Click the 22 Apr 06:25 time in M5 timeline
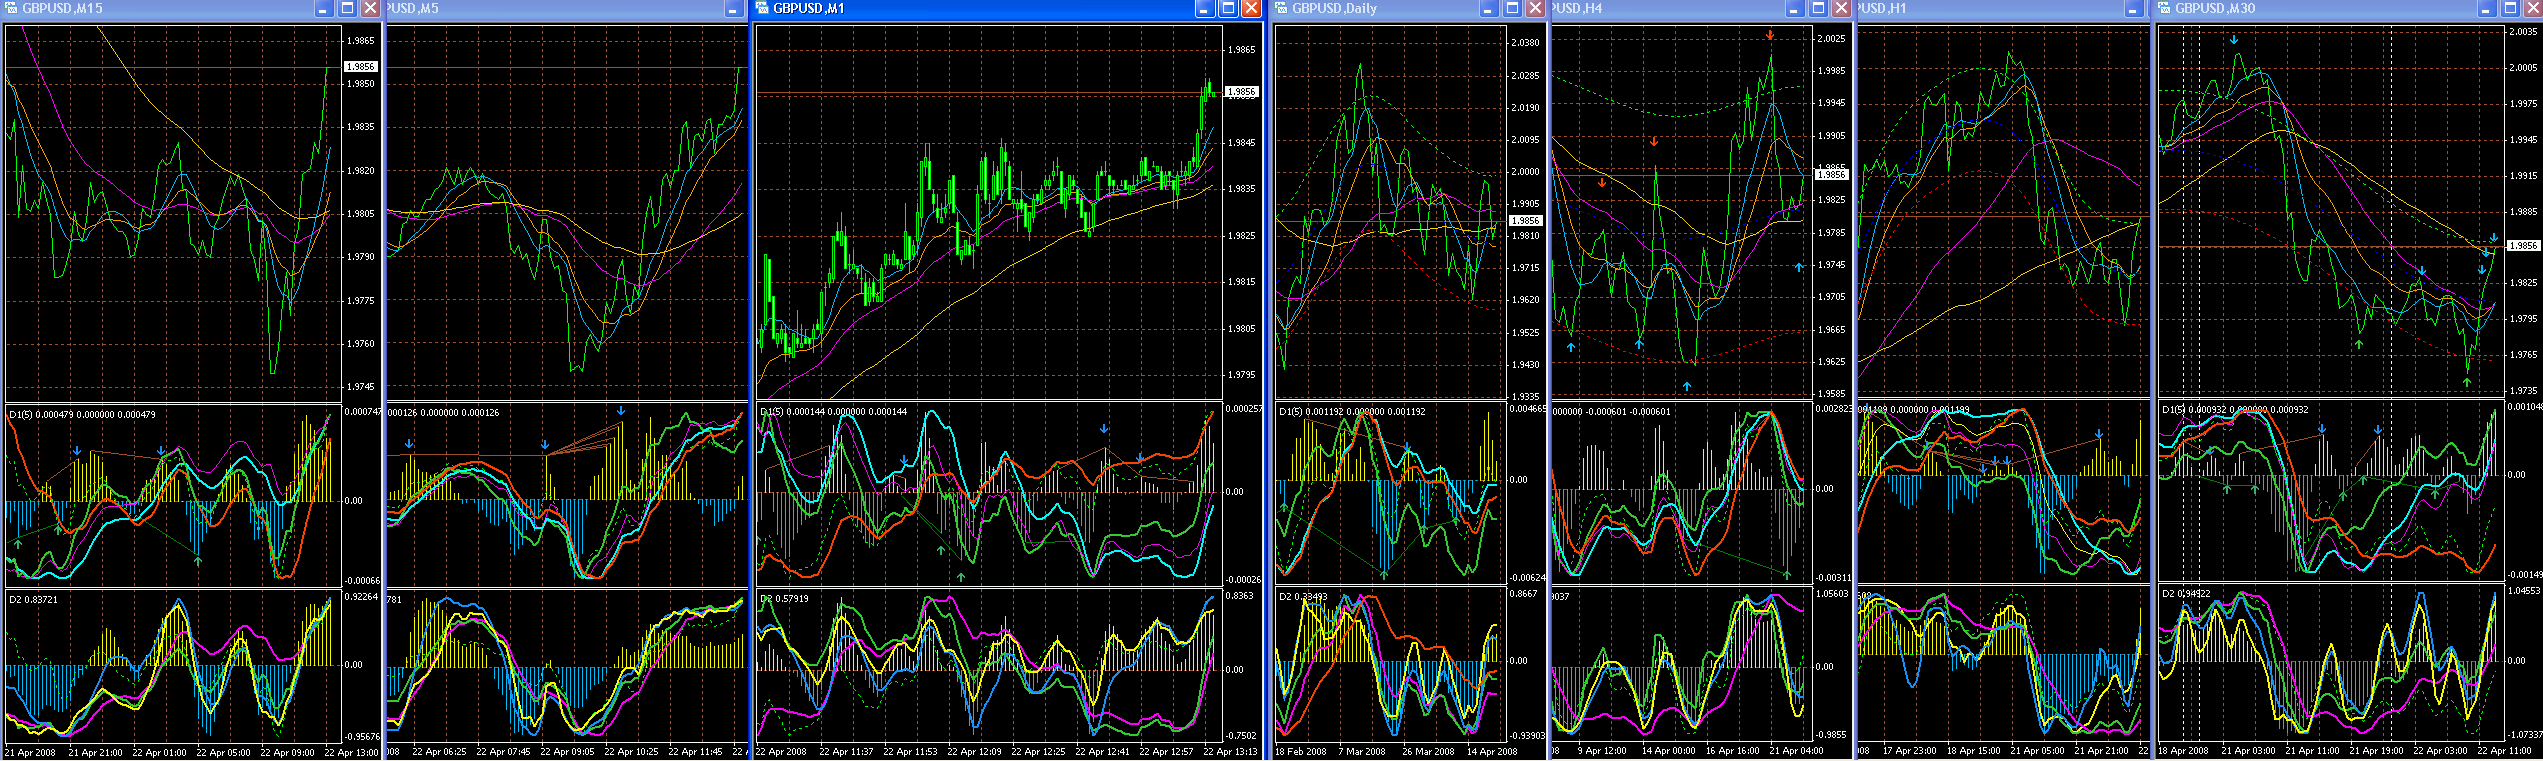Image resolution: width=2543 pixels, height=761 pixels. [439, 752]
